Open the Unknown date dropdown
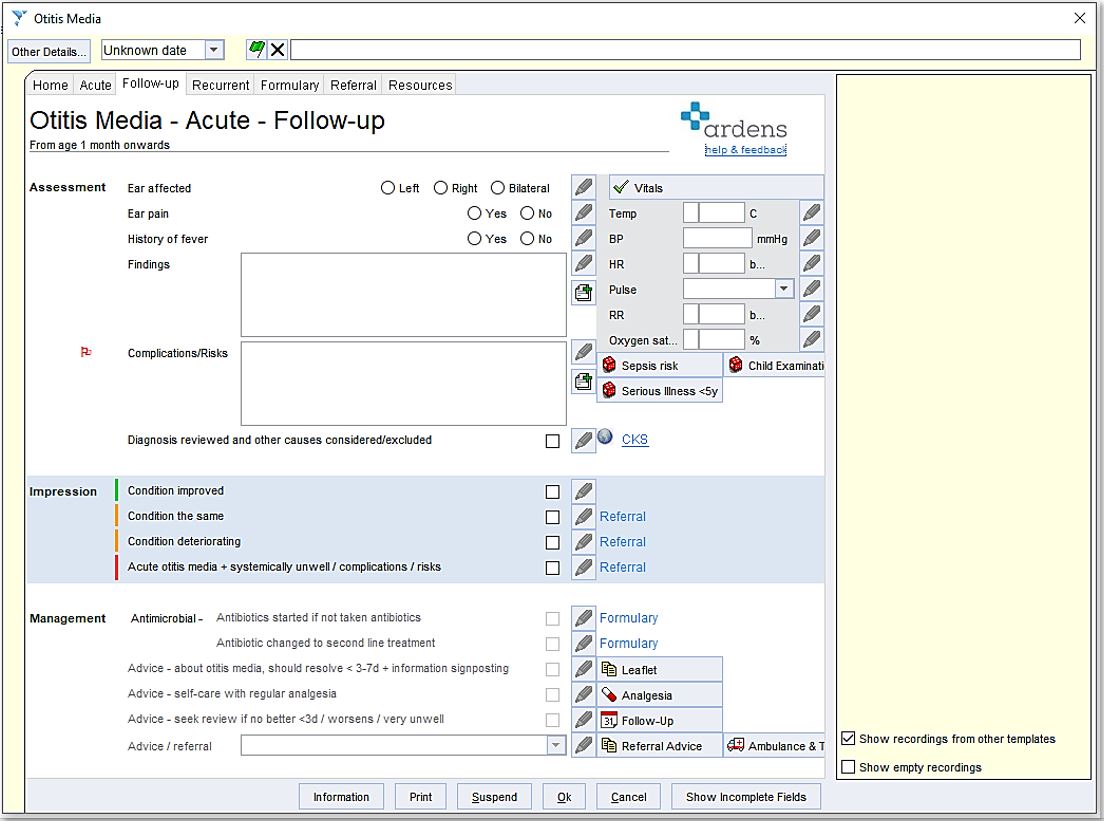This screenshot has width=1104, height=821. coord(214,50)
